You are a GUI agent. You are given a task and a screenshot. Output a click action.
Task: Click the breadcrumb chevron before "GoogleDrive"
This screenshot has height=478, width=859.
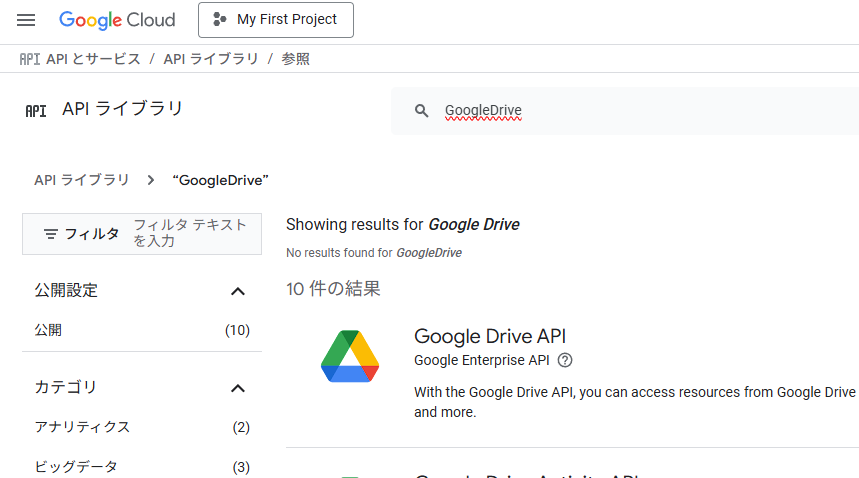point(151,180)
